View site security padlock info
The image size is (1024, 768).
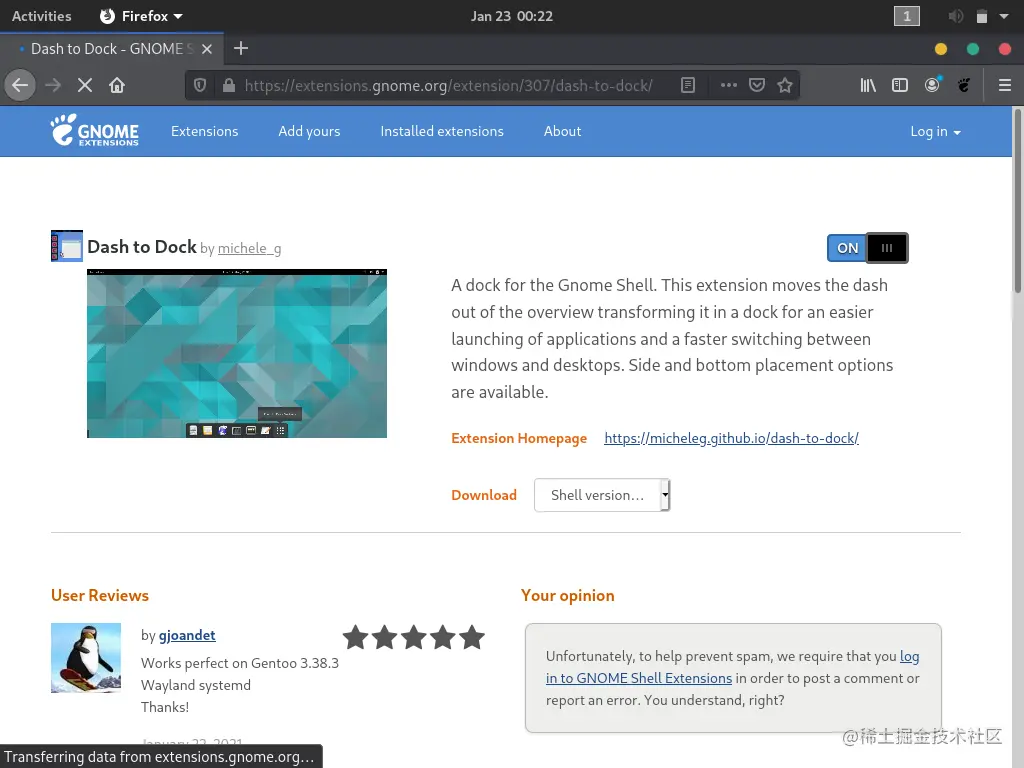(229, 86)
